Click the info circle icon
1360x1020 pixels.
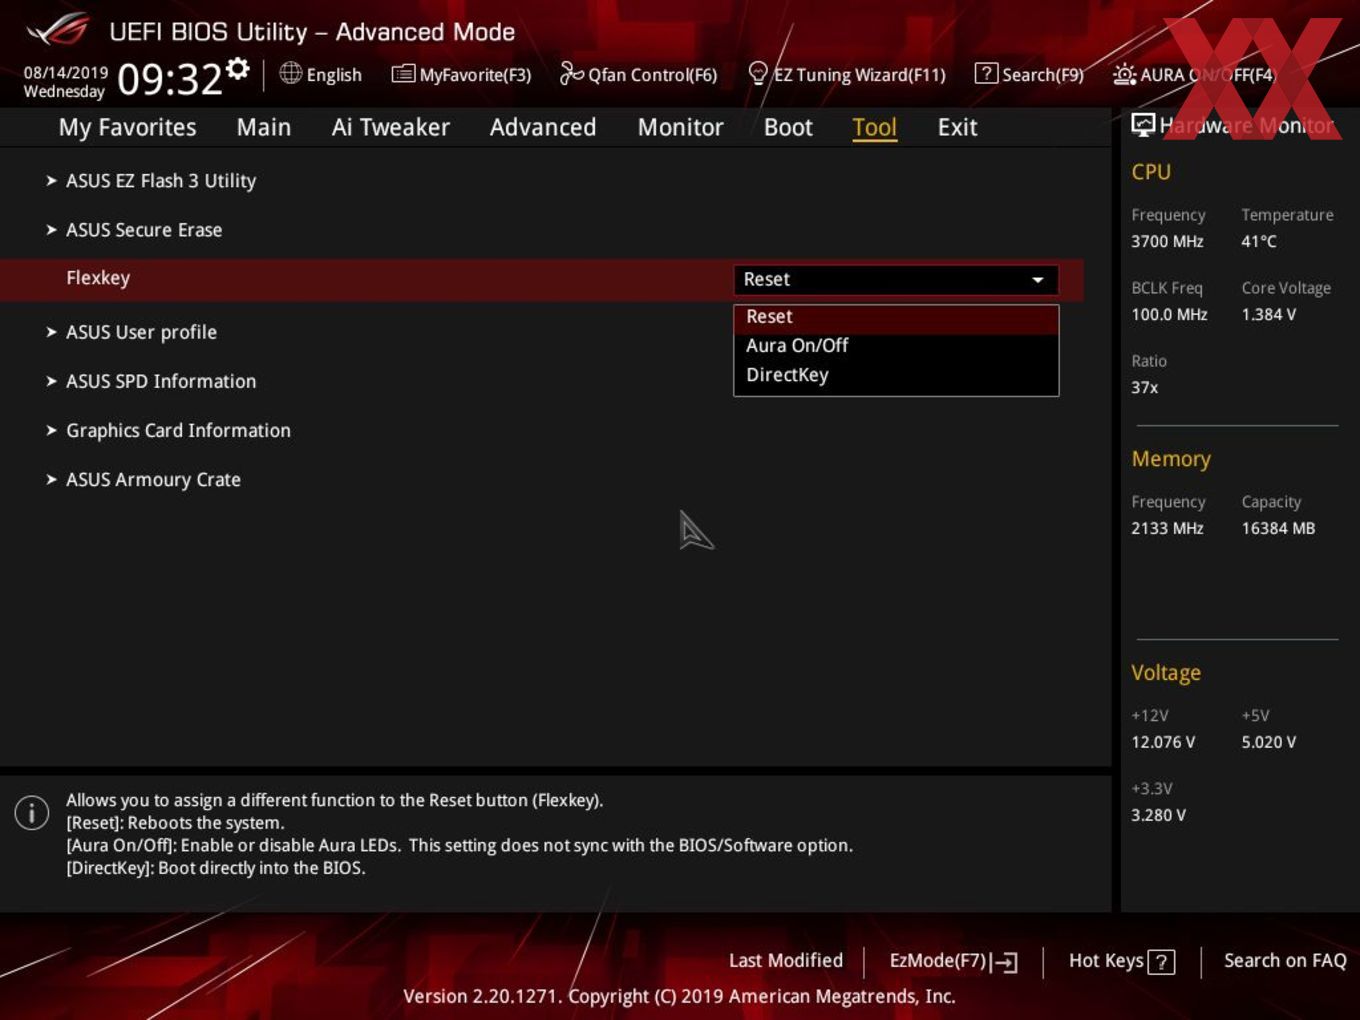pos(32,812)
